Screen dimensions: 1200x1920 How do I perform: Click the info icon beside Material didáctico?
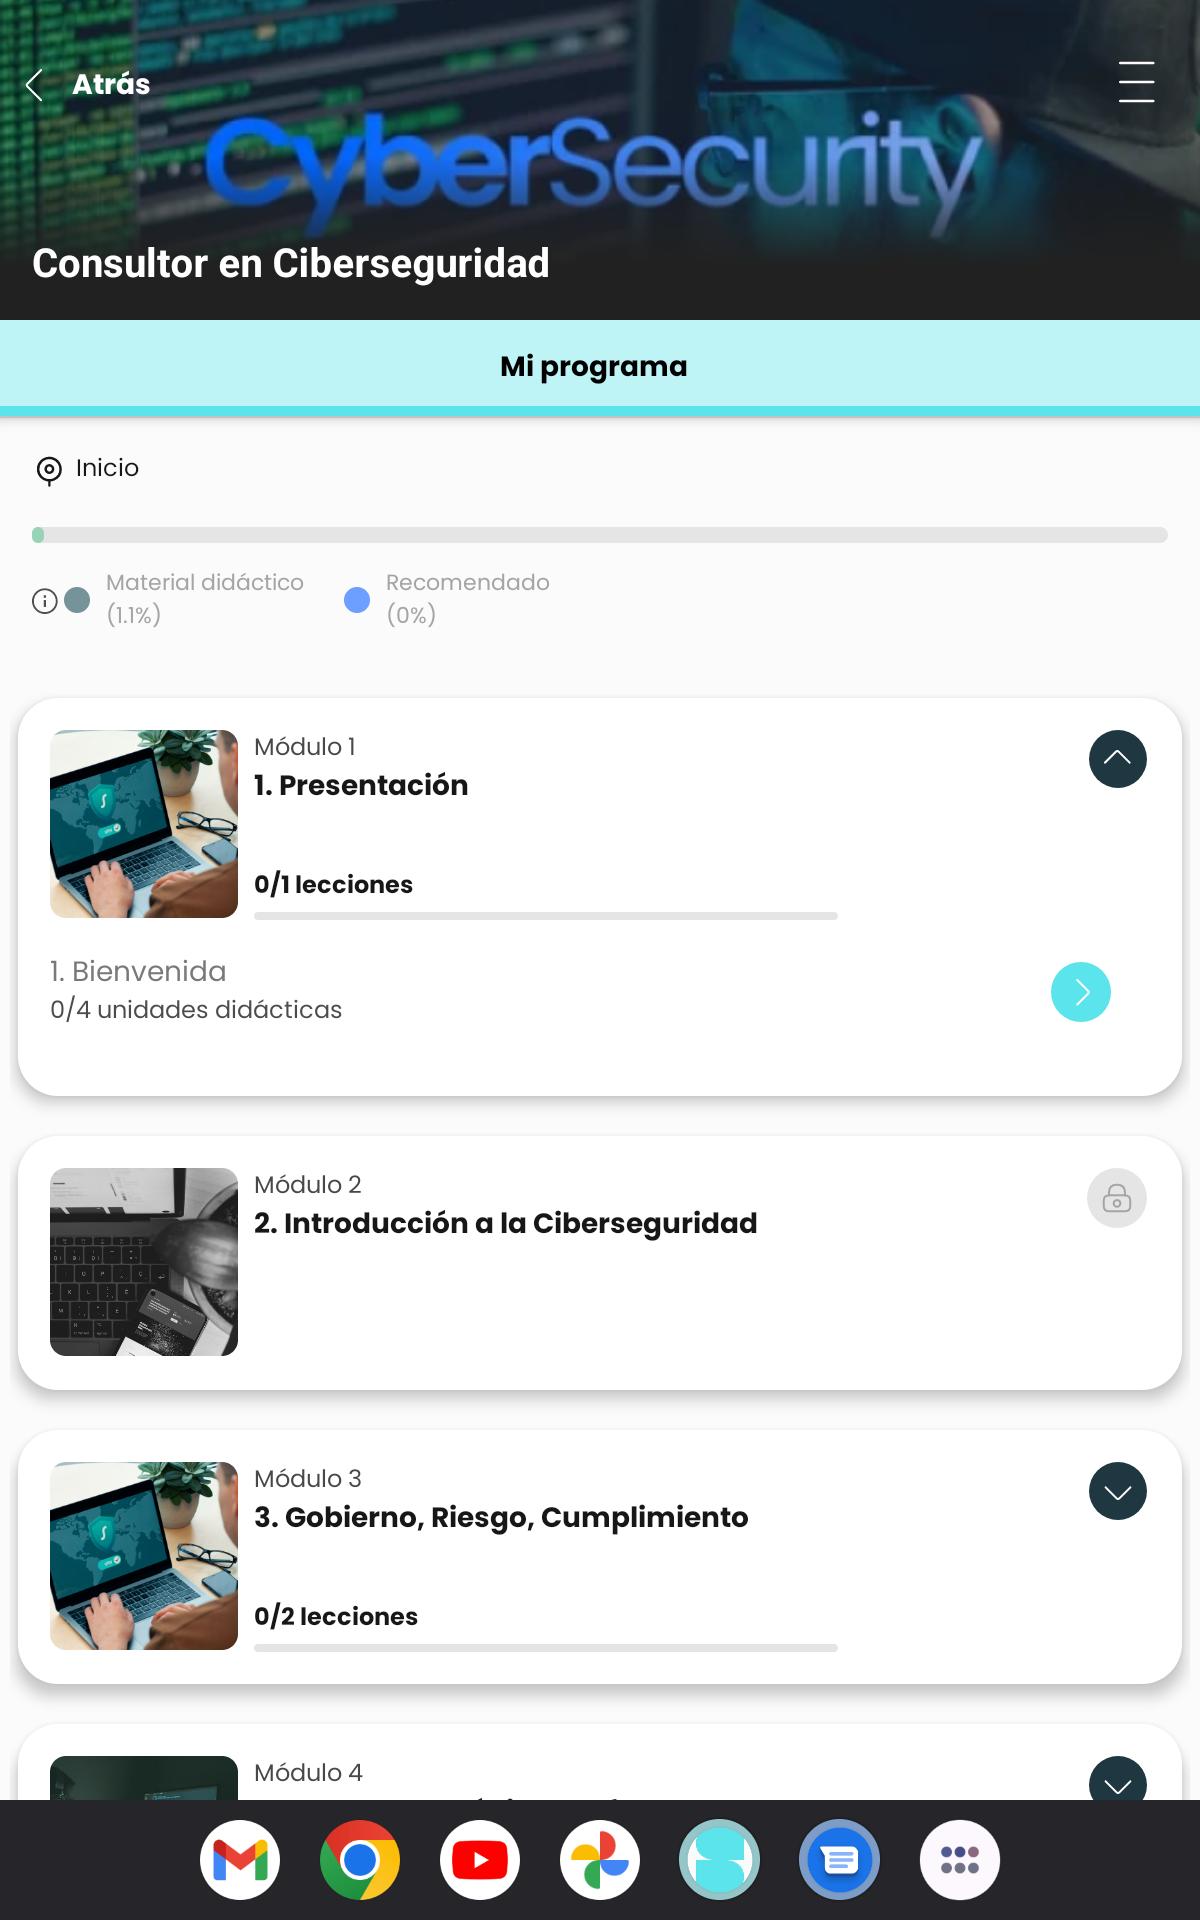tap(44, 600)
